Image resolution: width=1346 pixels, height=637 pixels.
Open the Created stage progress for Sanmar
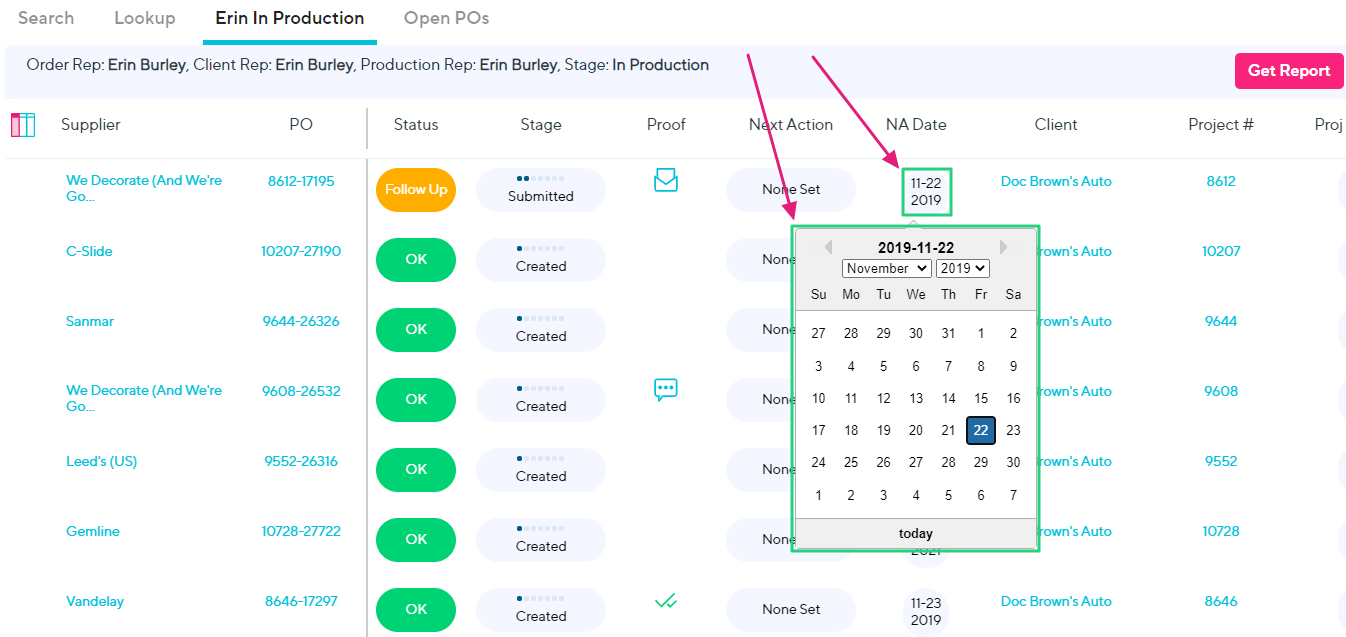click(541, 330)
